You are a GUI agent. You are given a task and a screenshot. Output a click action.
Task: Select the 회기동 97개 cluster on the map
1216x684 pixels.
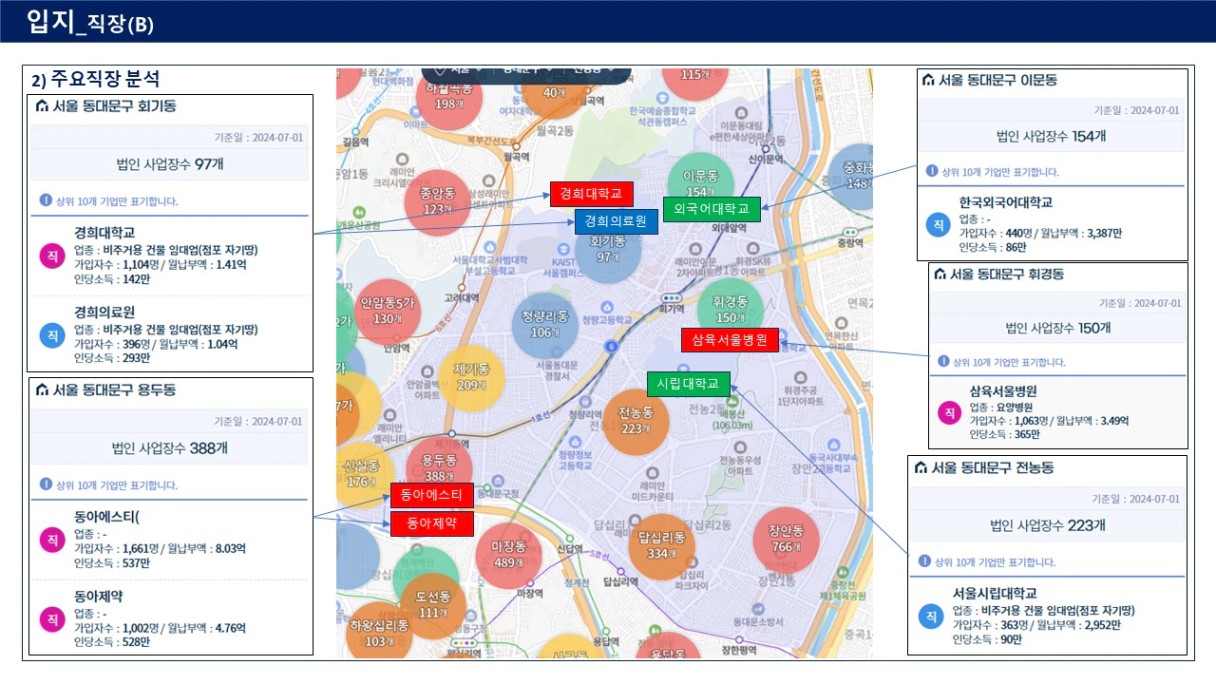[607, 250]
